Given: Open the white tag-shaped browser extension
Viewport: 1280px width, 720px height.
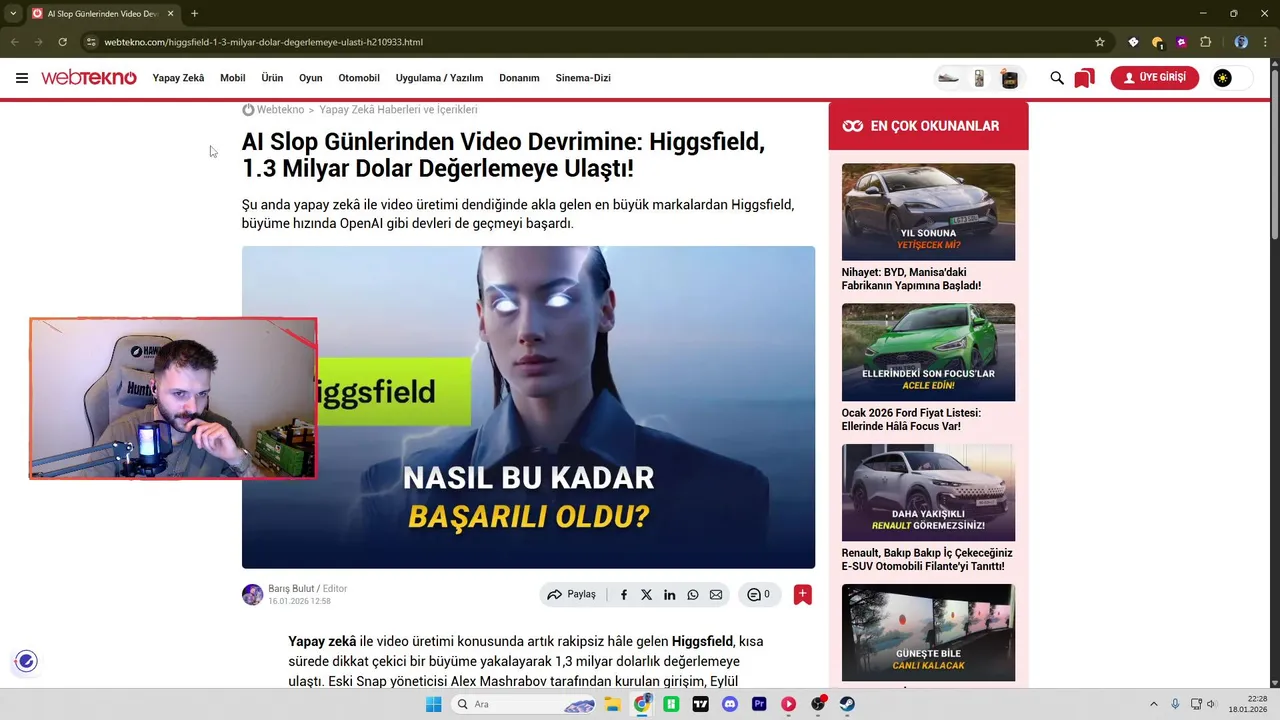Looking at the screenshot, I should 1133,42.
